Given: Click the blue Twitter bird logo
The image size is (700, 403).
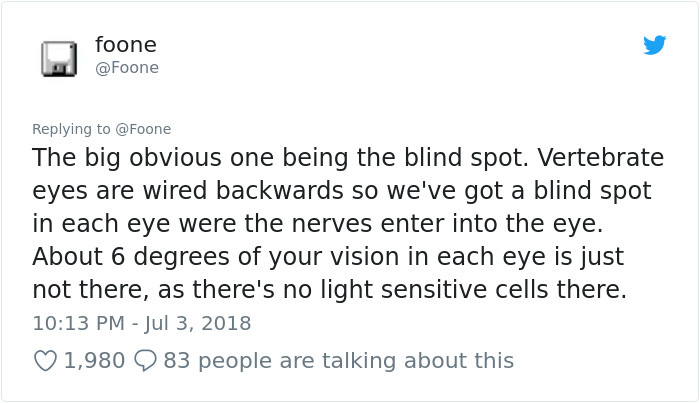Looking at the screenshot, I should click(x=654, y=45).
